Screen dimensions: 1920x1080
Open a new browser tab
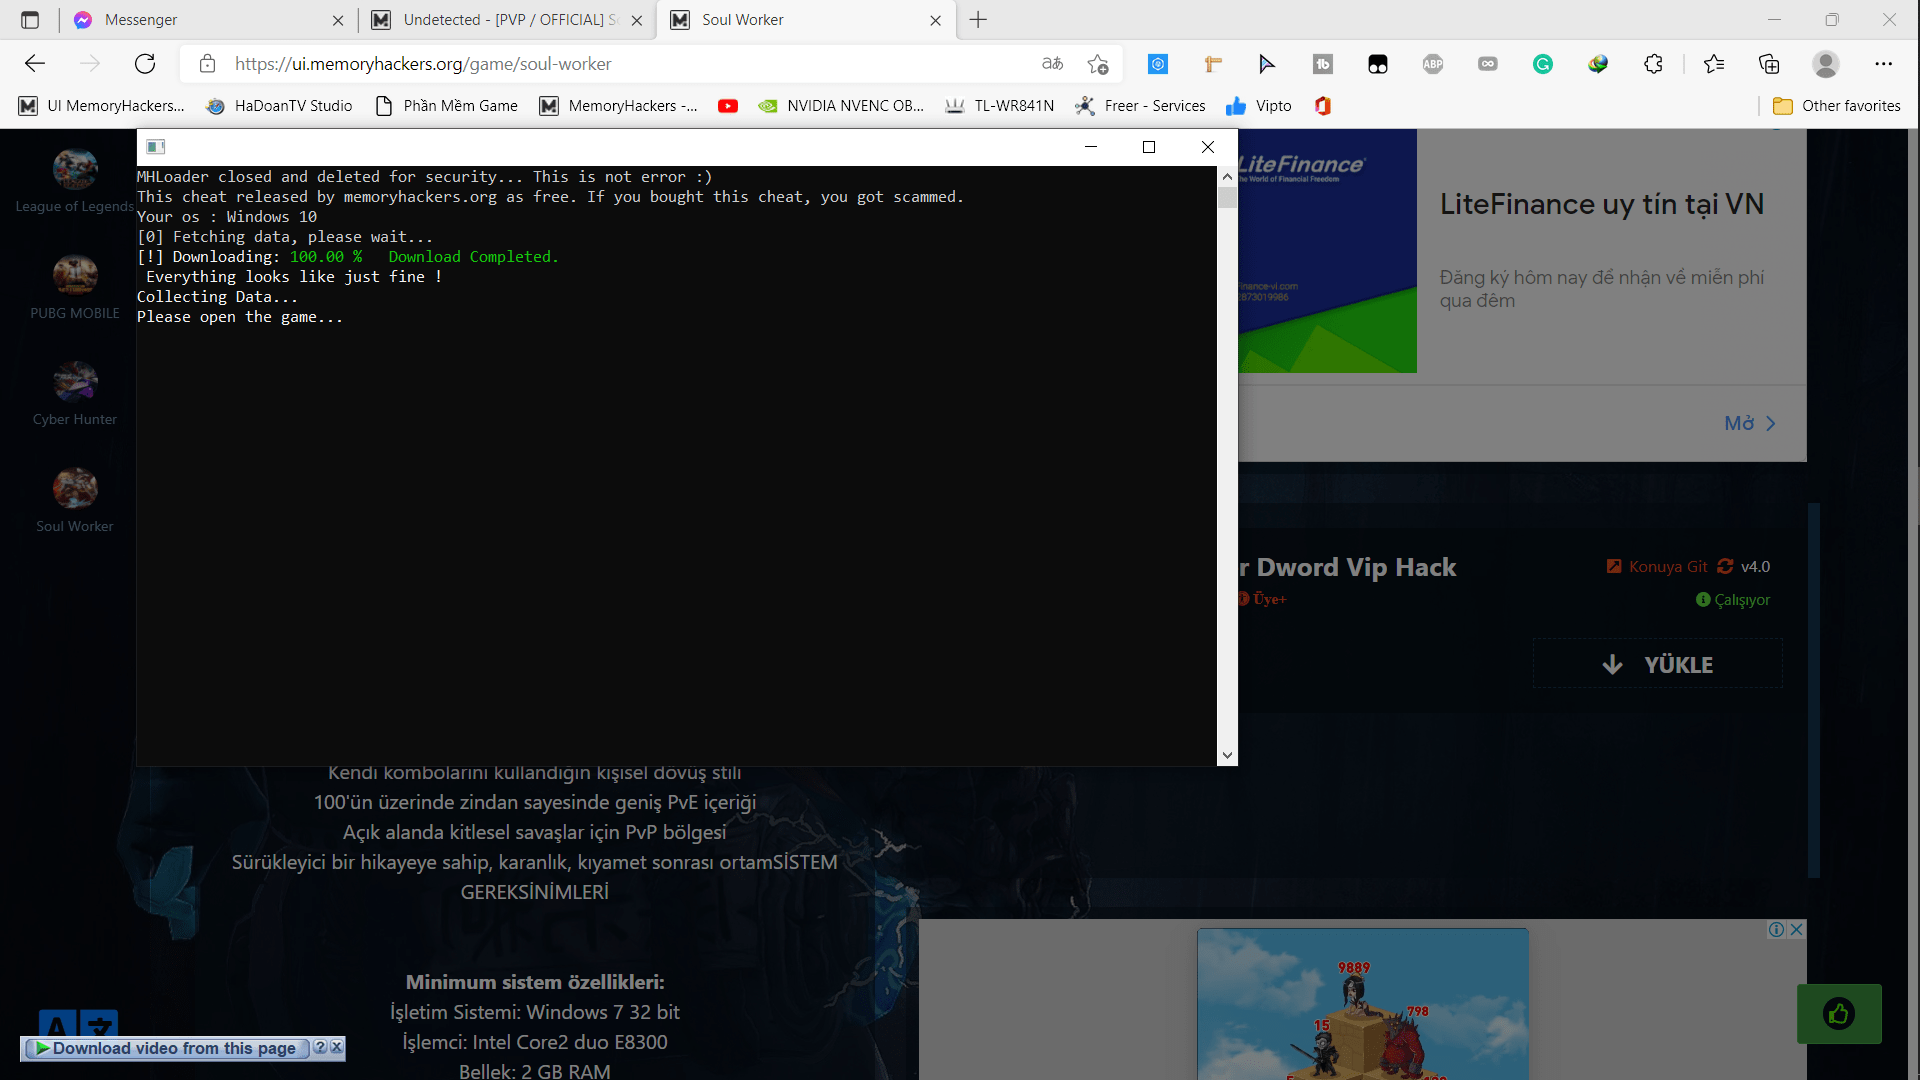coord(978,20)
